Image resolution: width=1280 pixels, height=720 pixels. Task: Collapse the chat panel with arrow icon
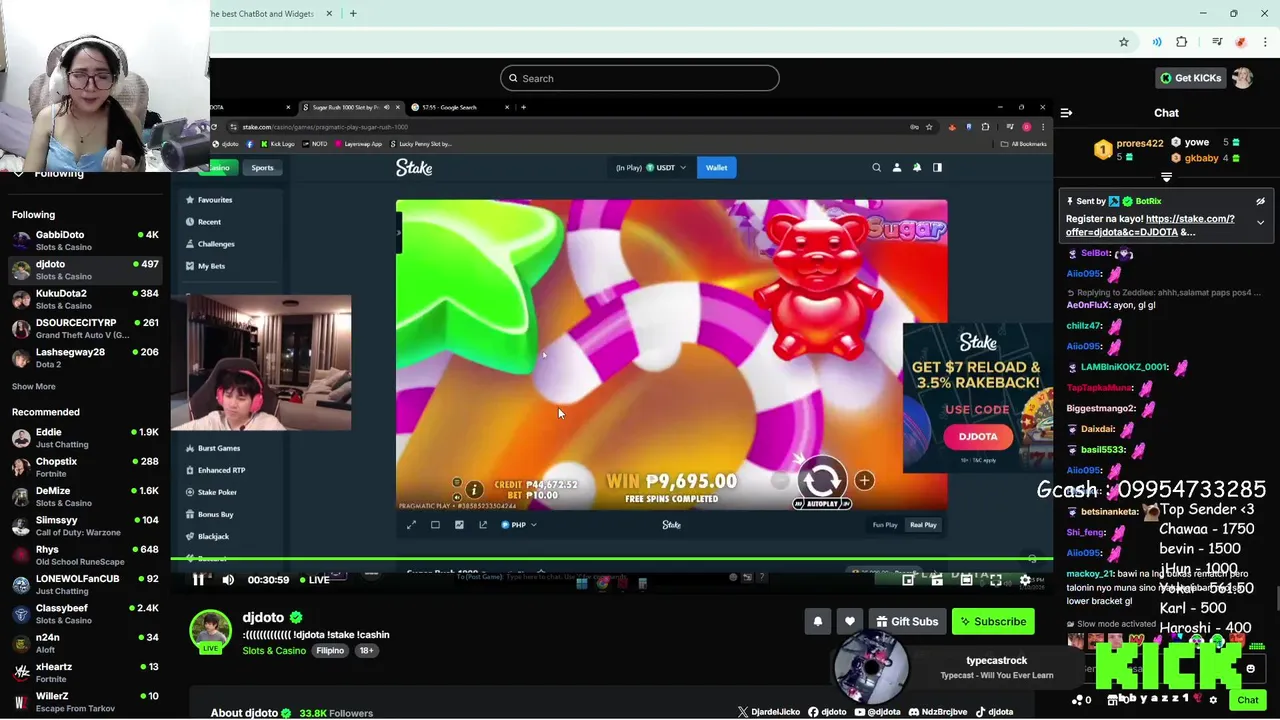click(x=1066, y=113)
